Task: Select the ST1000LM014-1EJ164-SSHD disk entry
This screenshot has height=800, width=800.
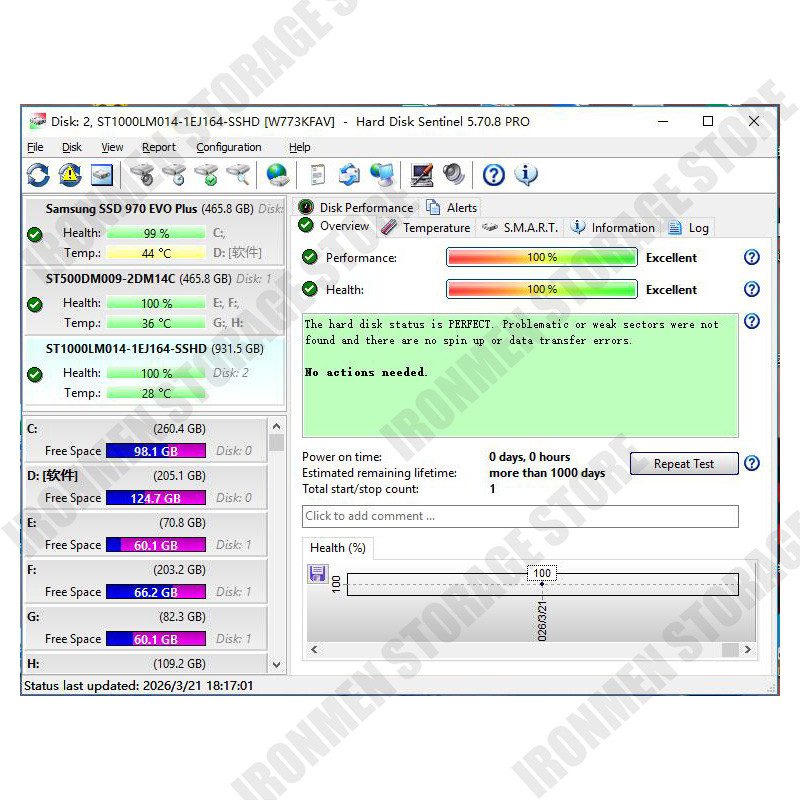Action: (x=154, y=371)
